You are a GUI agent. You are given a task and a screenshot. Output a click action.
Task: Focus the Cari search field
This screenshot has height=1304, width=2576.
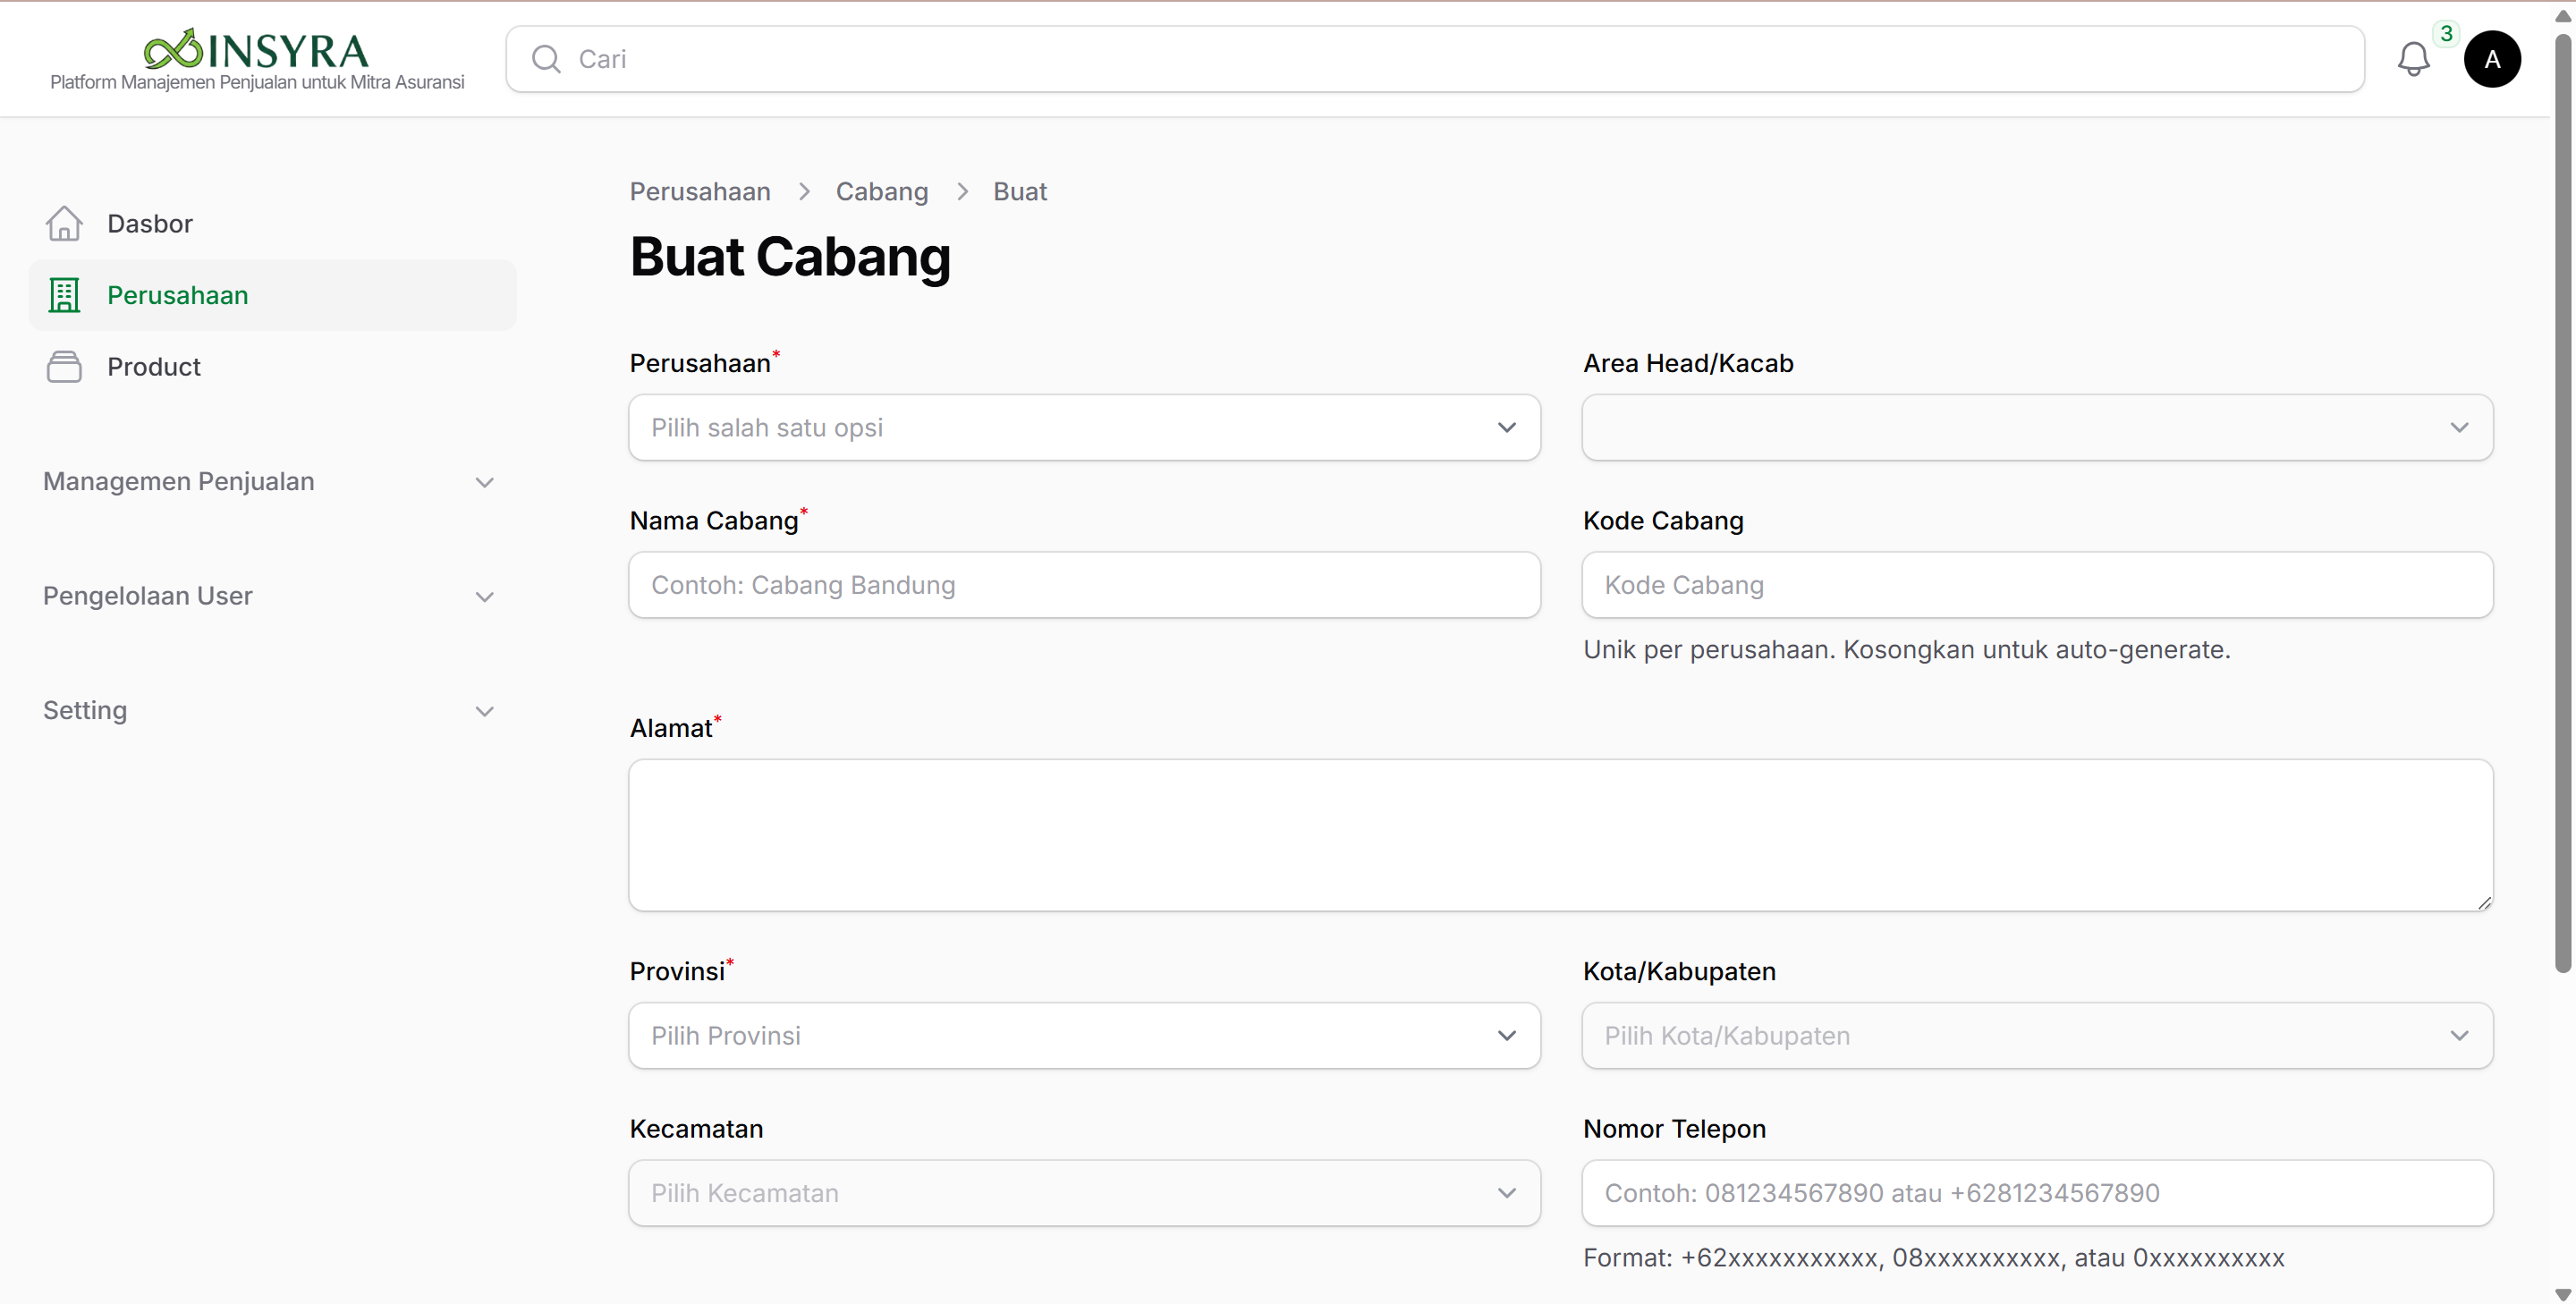[1434, 59]
